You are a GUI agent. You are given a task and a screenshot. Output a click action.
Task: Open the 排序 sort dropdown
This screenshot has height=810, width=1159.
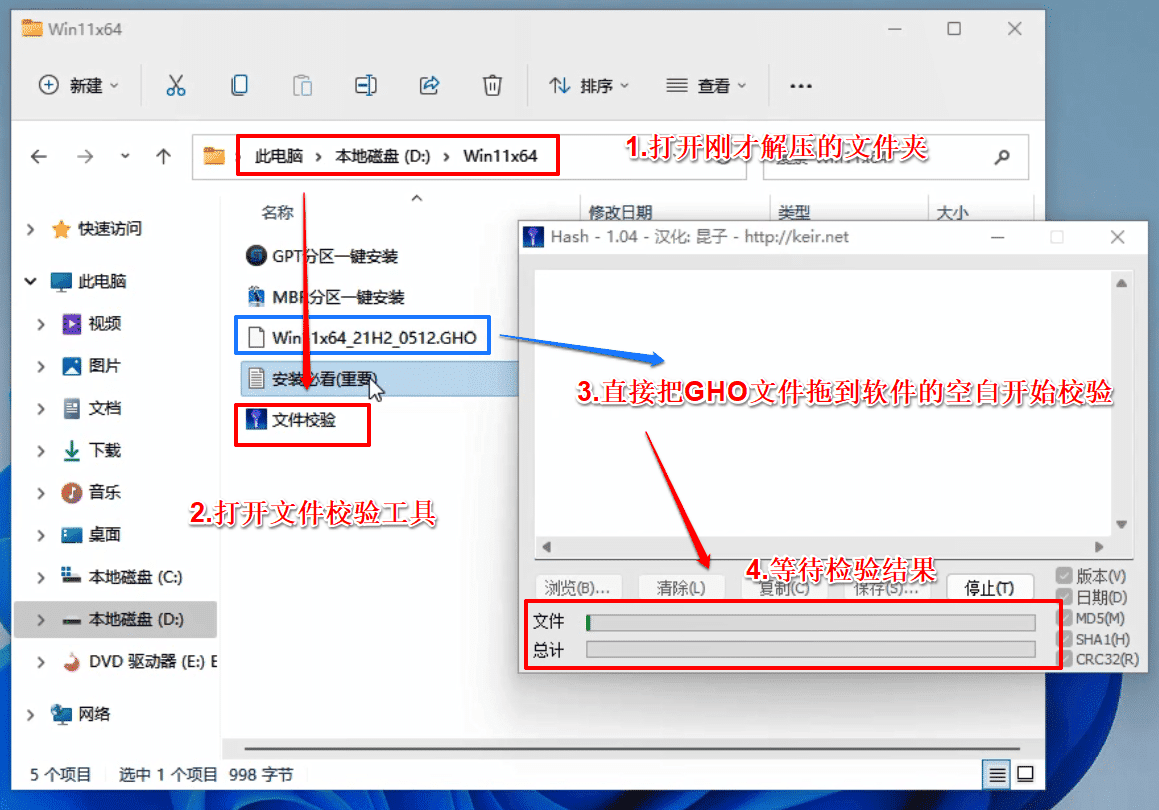(589, 86)
